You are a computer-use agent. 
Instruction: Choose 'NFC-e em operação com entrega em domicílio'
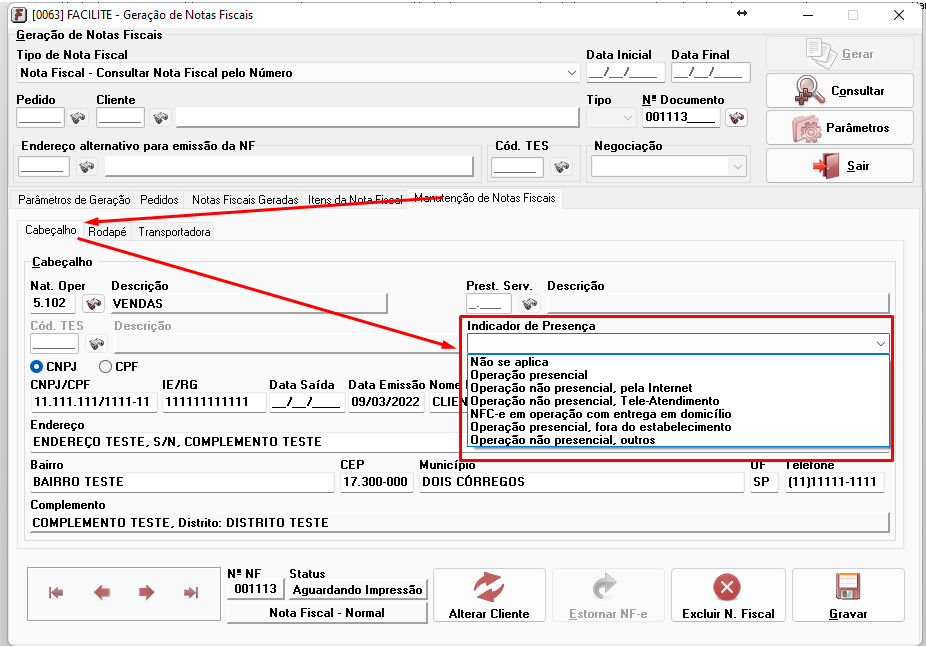[x=678, y=414]
